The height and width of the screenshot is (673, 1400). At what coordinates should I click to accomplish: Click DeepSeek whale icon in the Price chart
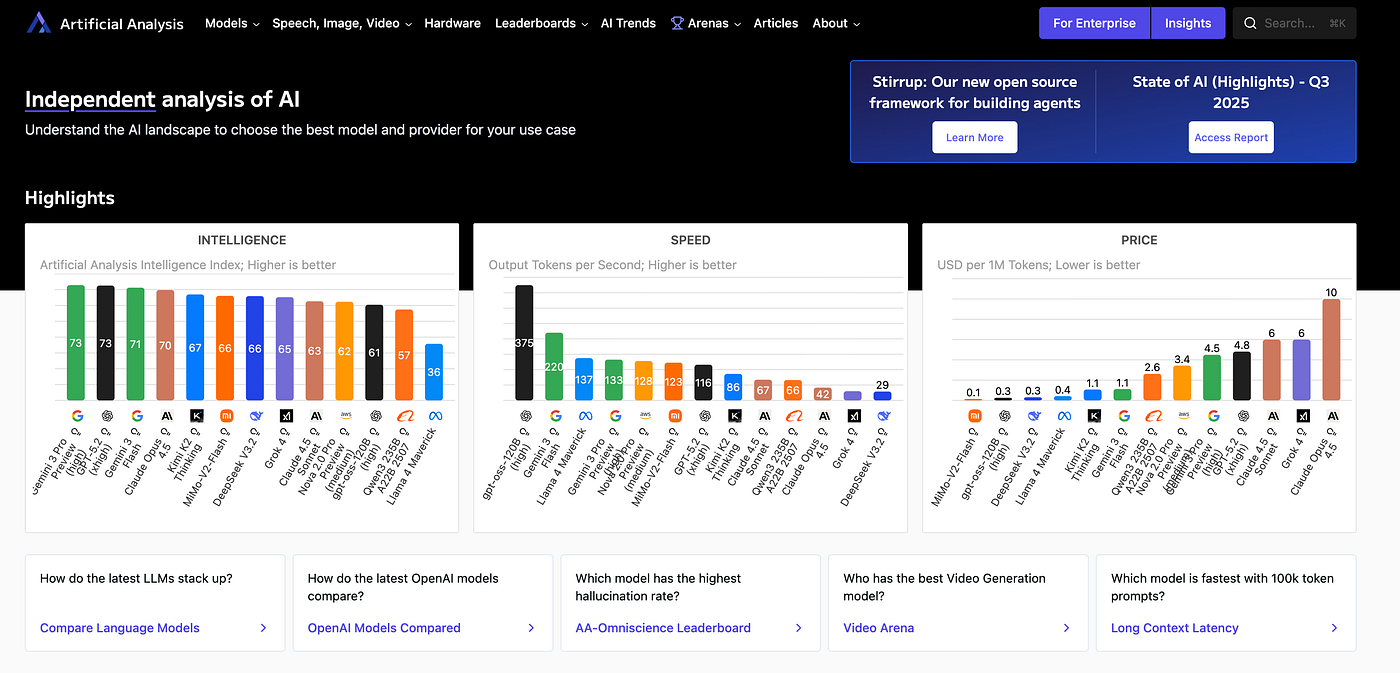point(1034,416)
